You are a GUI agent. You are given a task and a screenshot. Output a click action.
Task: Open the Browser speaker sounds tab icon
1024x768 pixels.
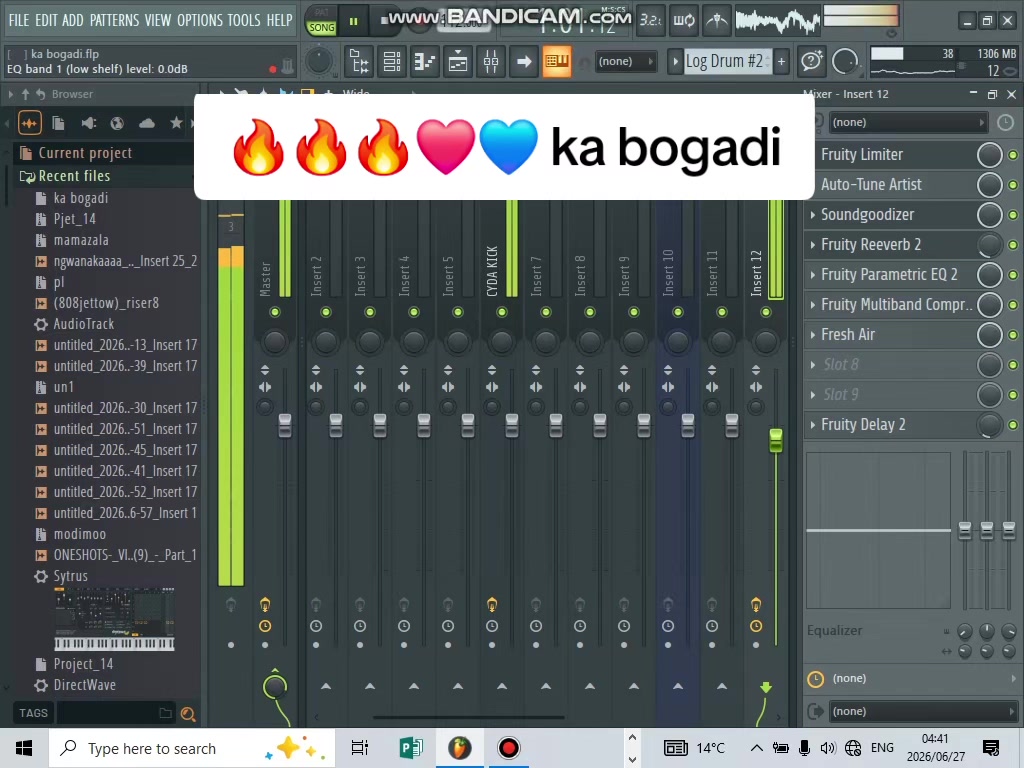[x=88, y=123]
